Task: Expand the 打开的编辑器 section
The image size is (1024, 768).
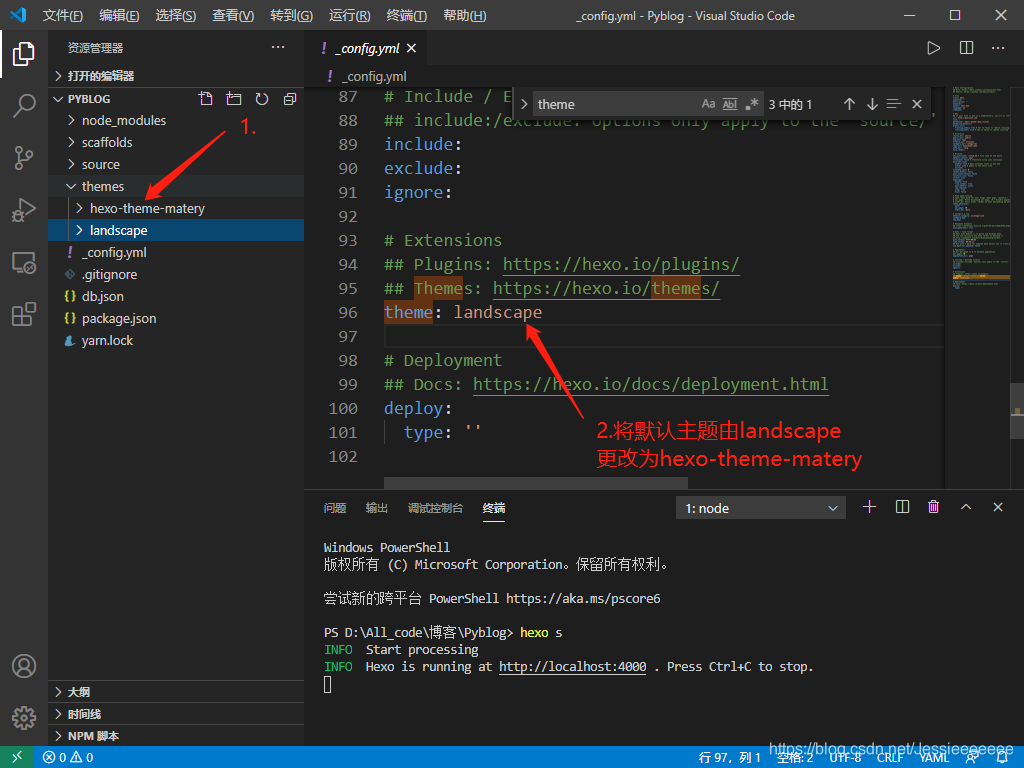Action: [176, 76]
